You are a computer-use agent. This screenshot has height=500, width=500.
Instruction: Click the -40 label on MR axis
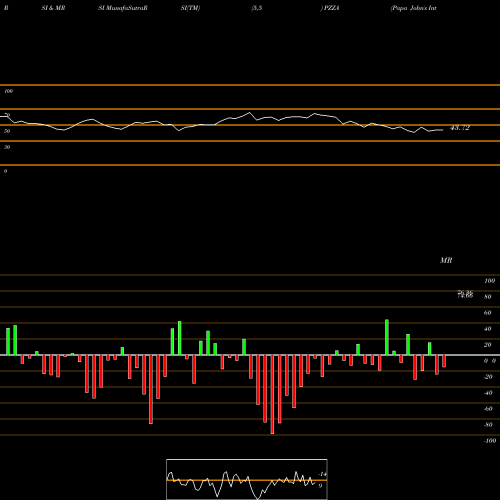pos(488,393)
